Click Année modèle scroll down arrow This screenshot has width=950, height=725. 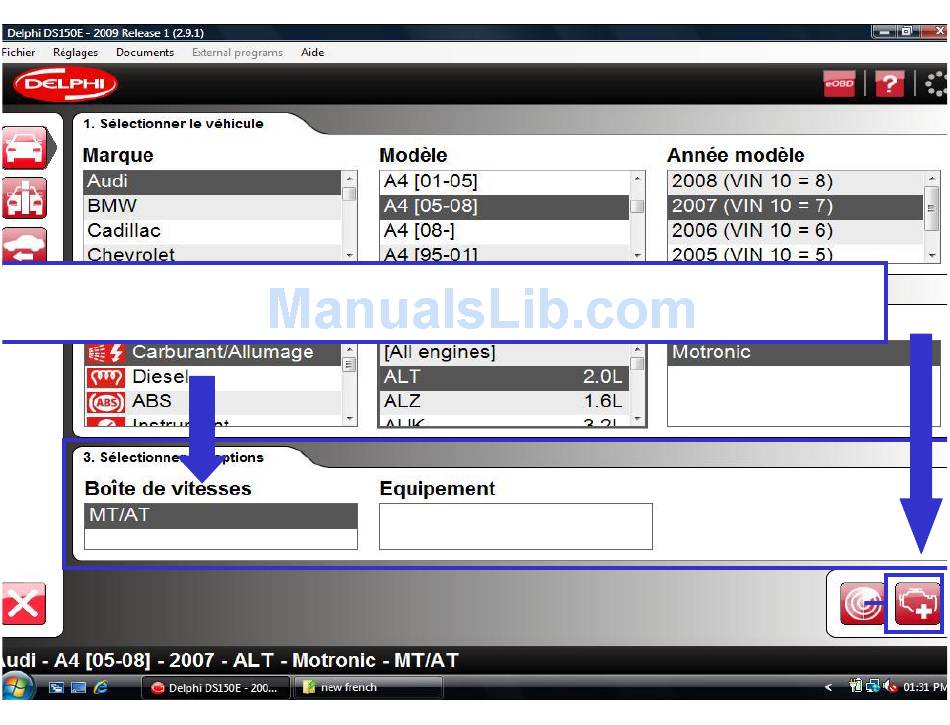pyautogui.click(x=932, y=256)
